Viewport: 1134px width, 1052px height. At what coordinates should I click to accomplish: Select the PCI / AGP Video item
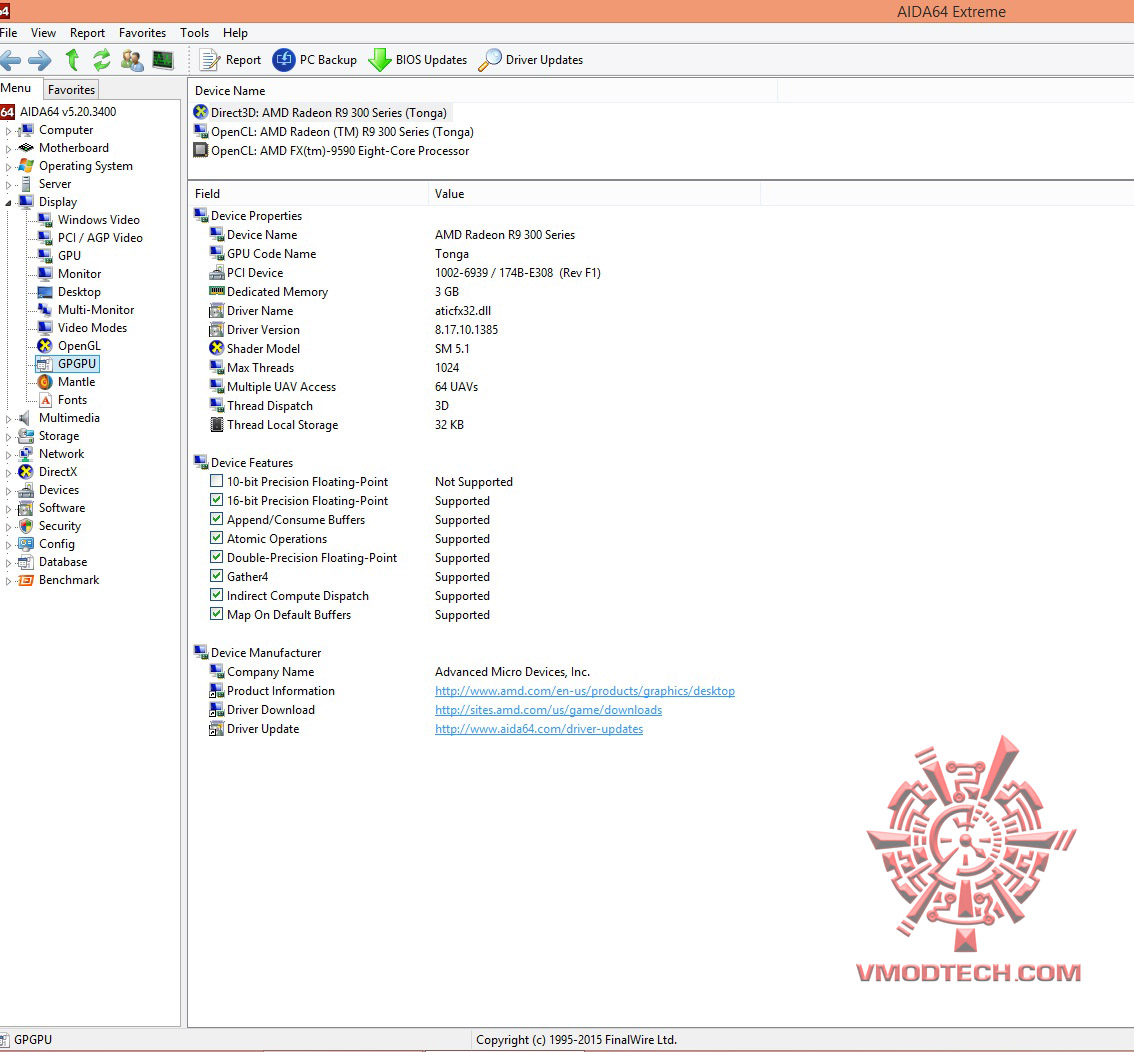[100, 238]
